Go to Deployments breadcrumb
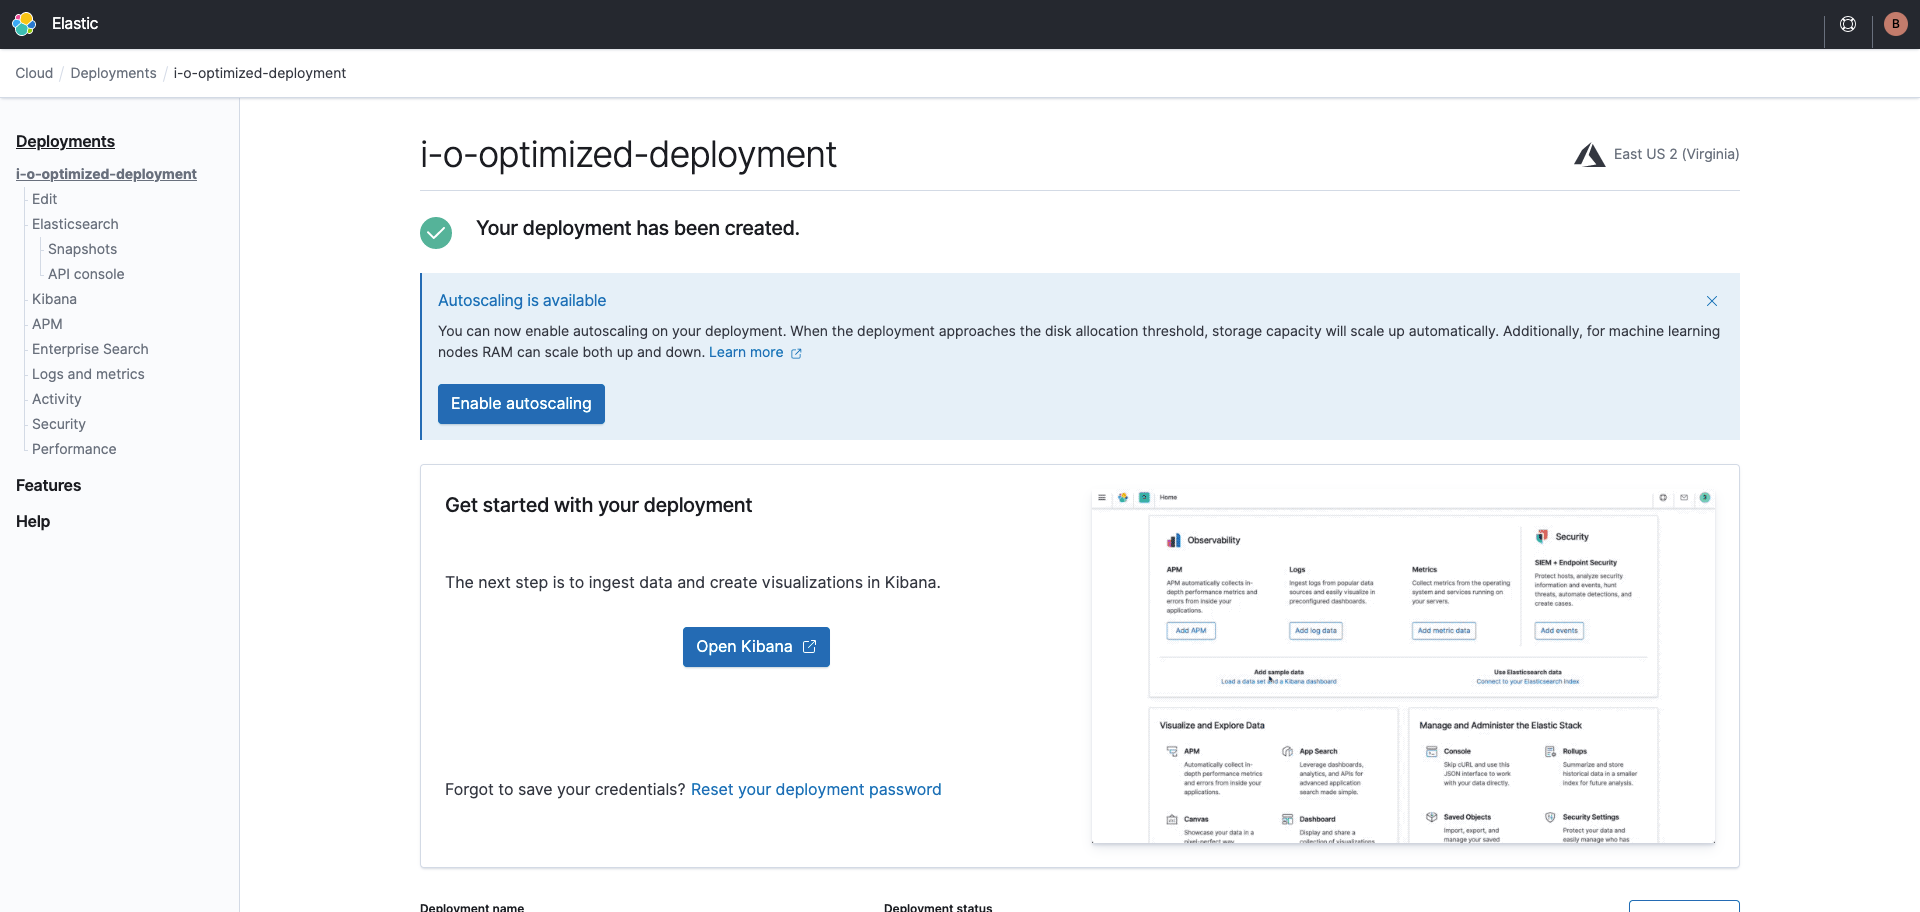 tap(113, 73)
